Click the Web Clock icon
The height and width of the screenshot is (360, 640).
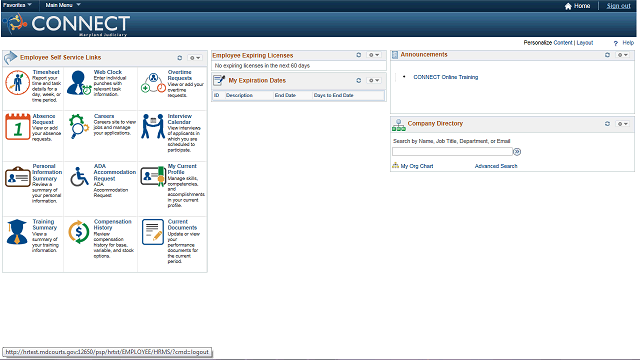point(79,83)
